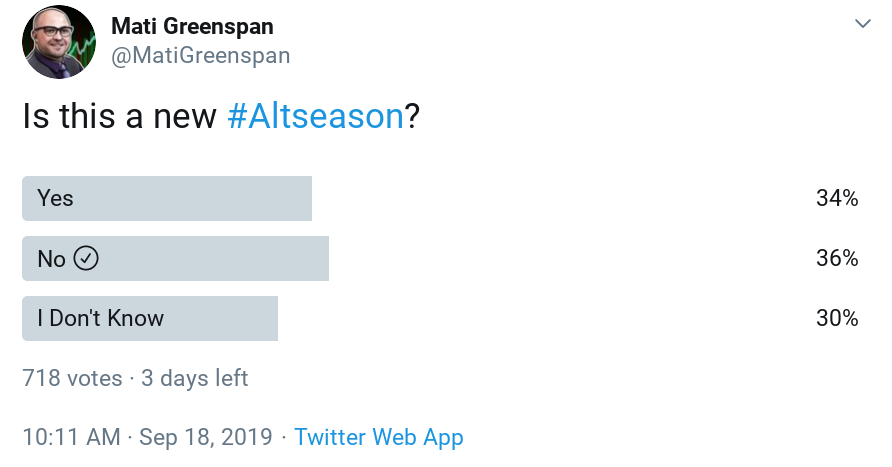The image size is (892, 467).
Task: Select the Yes poll option bar
Action: 167,199
